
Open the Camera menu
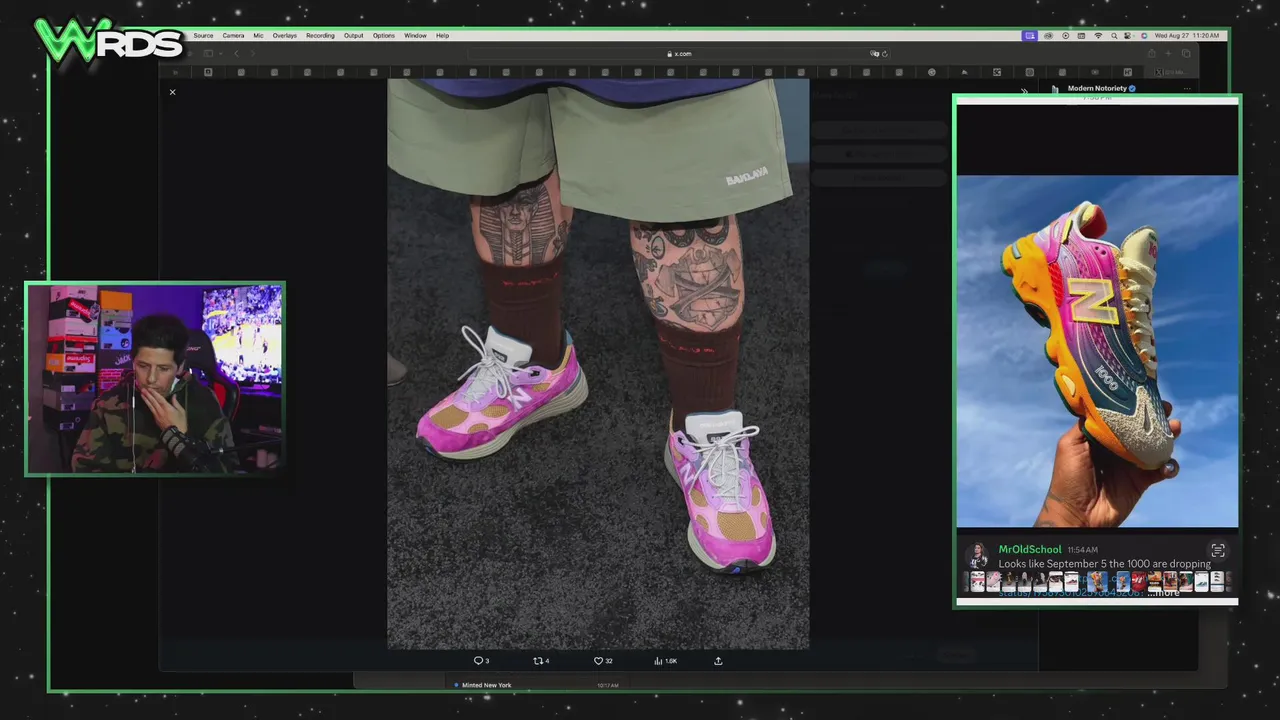pyautogui.click(x=233, y=36)
